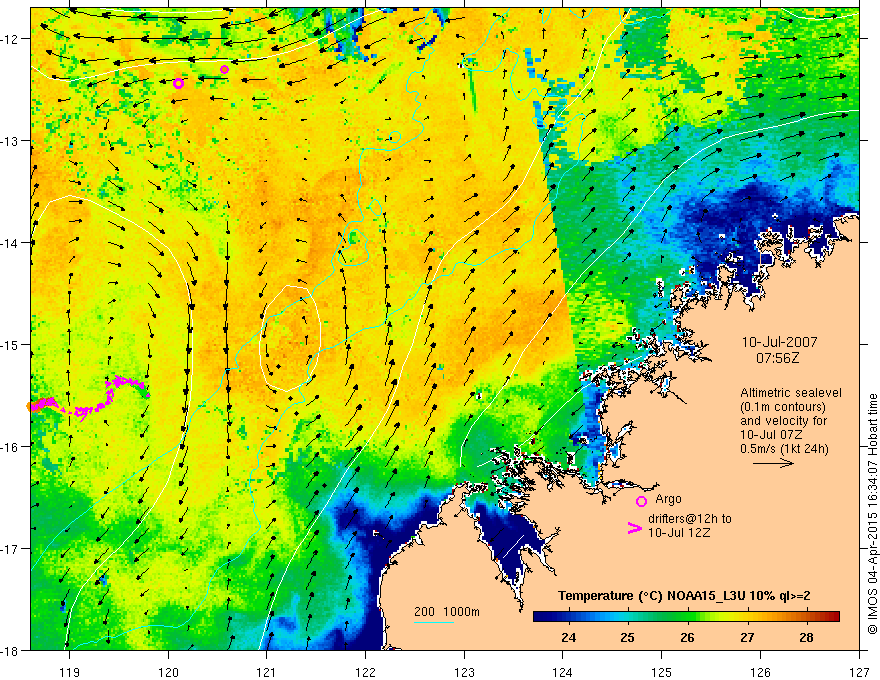This screenshot has height=680, width=880.
Task: Click color bar tick label 26
Action: pos(687,637)
